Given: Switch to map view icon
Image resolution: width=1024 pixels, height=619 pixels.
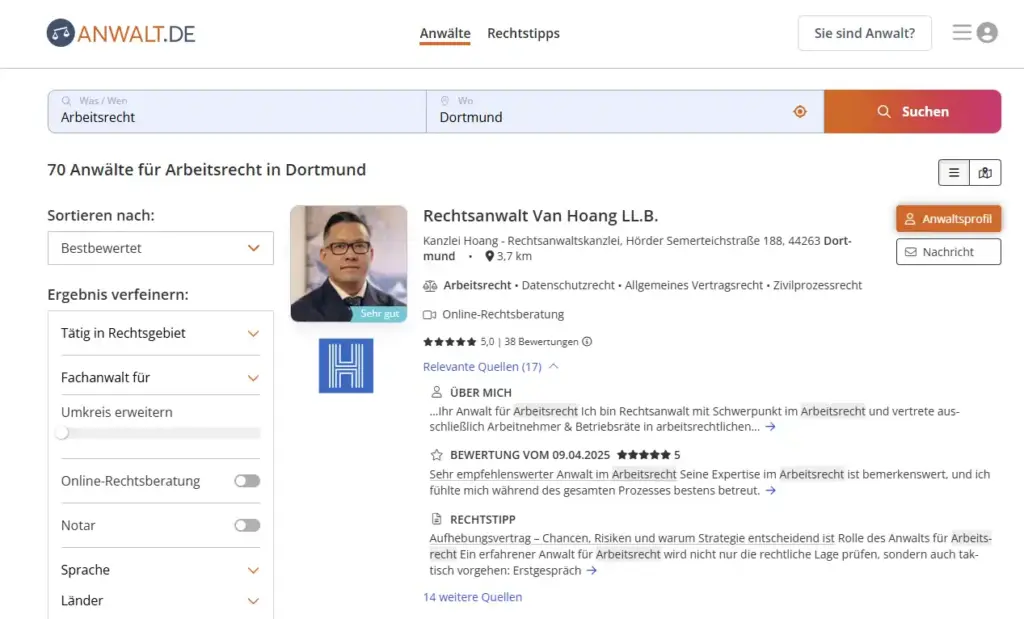Looking at the screenshot, I should [985, 173].
